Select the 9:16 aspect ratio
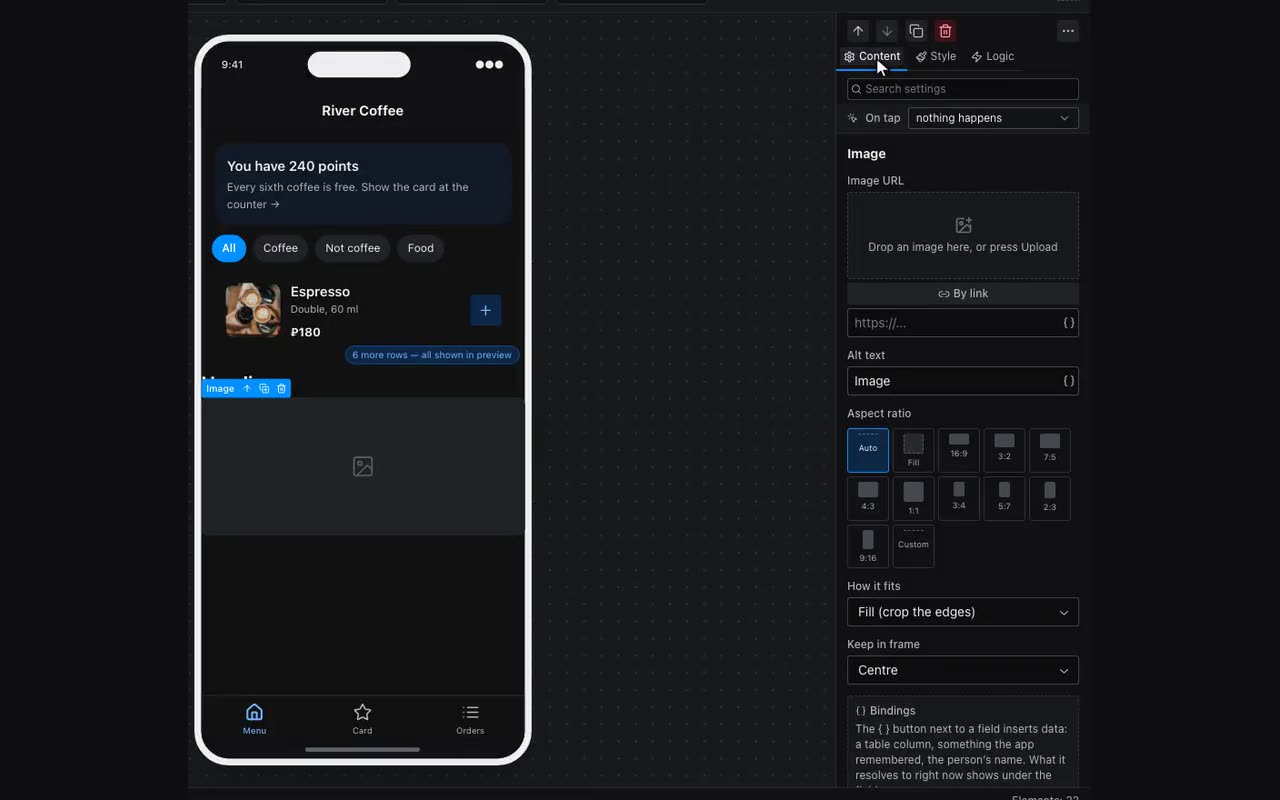Viewport: 1280px width, 800px height. [868, 546]
